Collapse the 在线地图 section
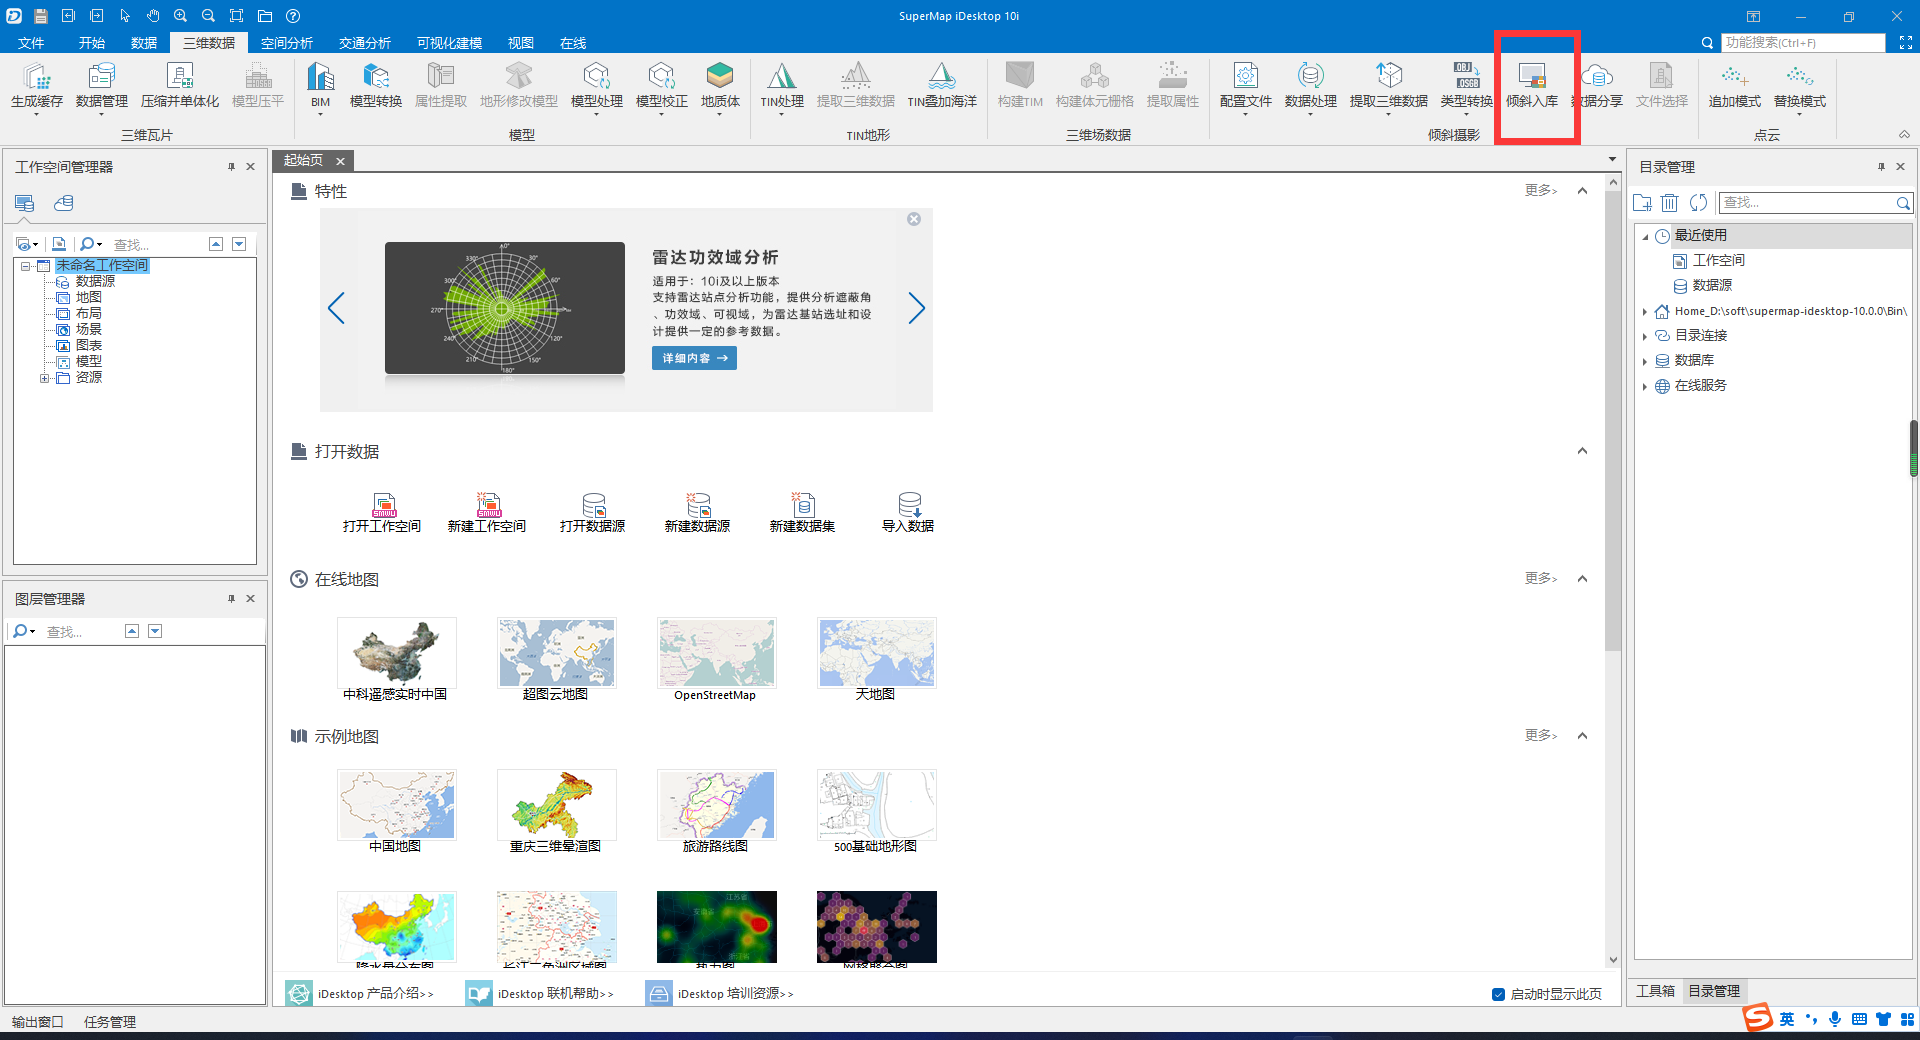The height and width of the screenshot is (1040, 1920). 1582,579
